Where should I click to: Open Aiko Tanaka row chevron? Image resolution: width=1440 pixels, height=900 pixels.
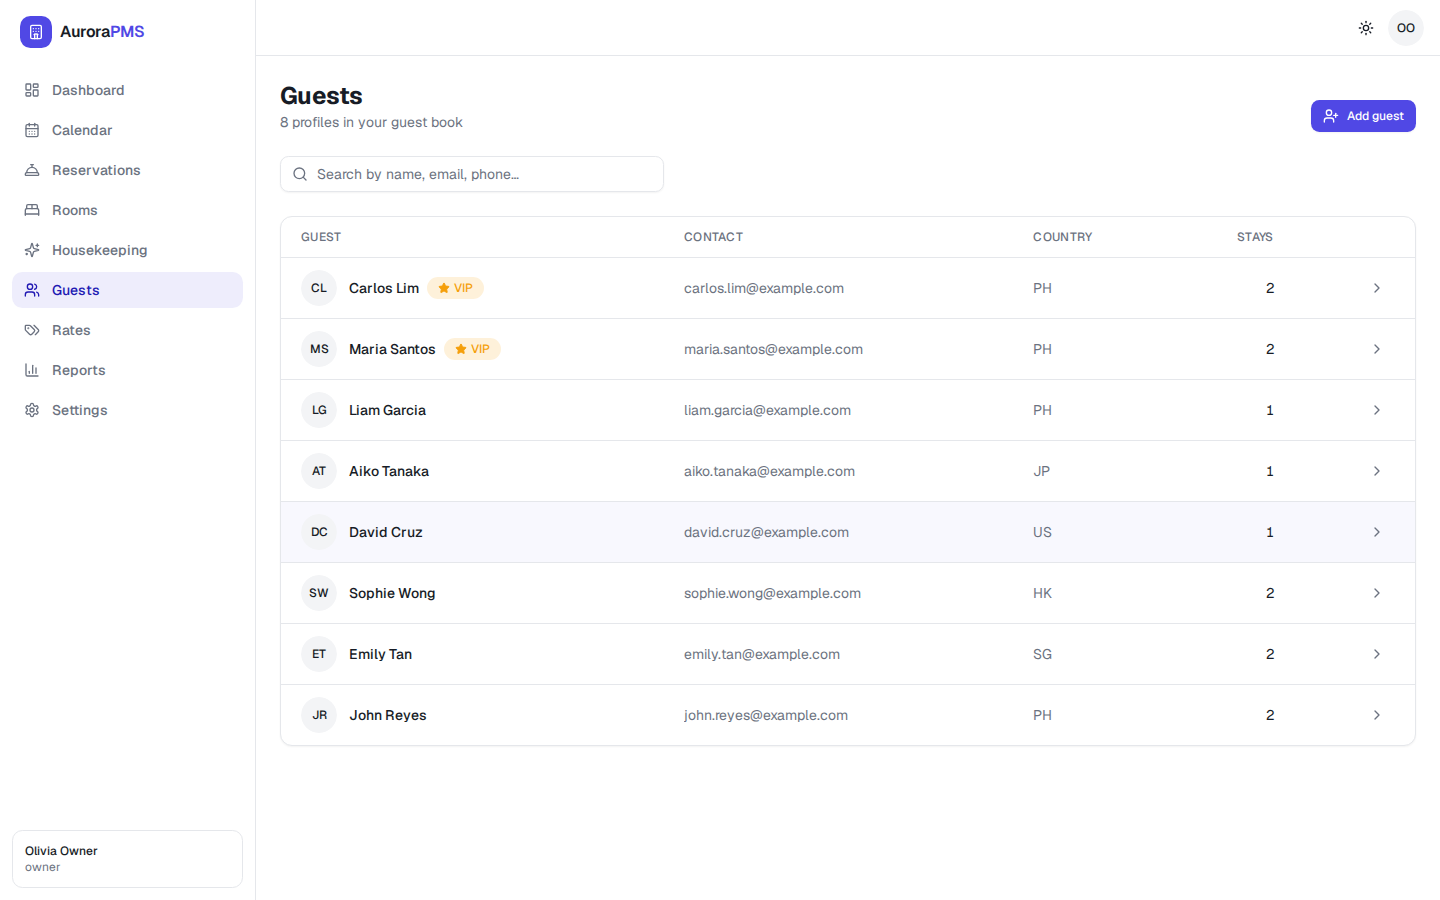pos(1377,471)
